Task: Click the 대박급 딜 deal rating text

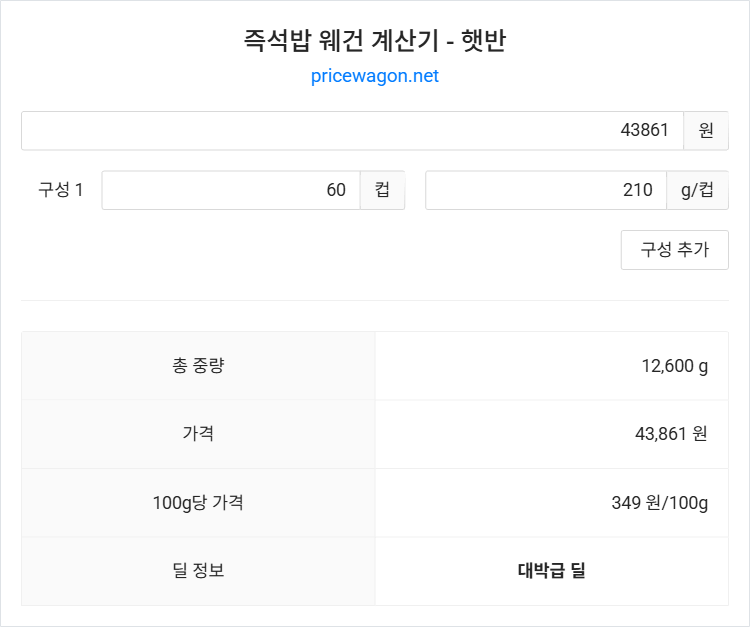Action: (551, 571)
